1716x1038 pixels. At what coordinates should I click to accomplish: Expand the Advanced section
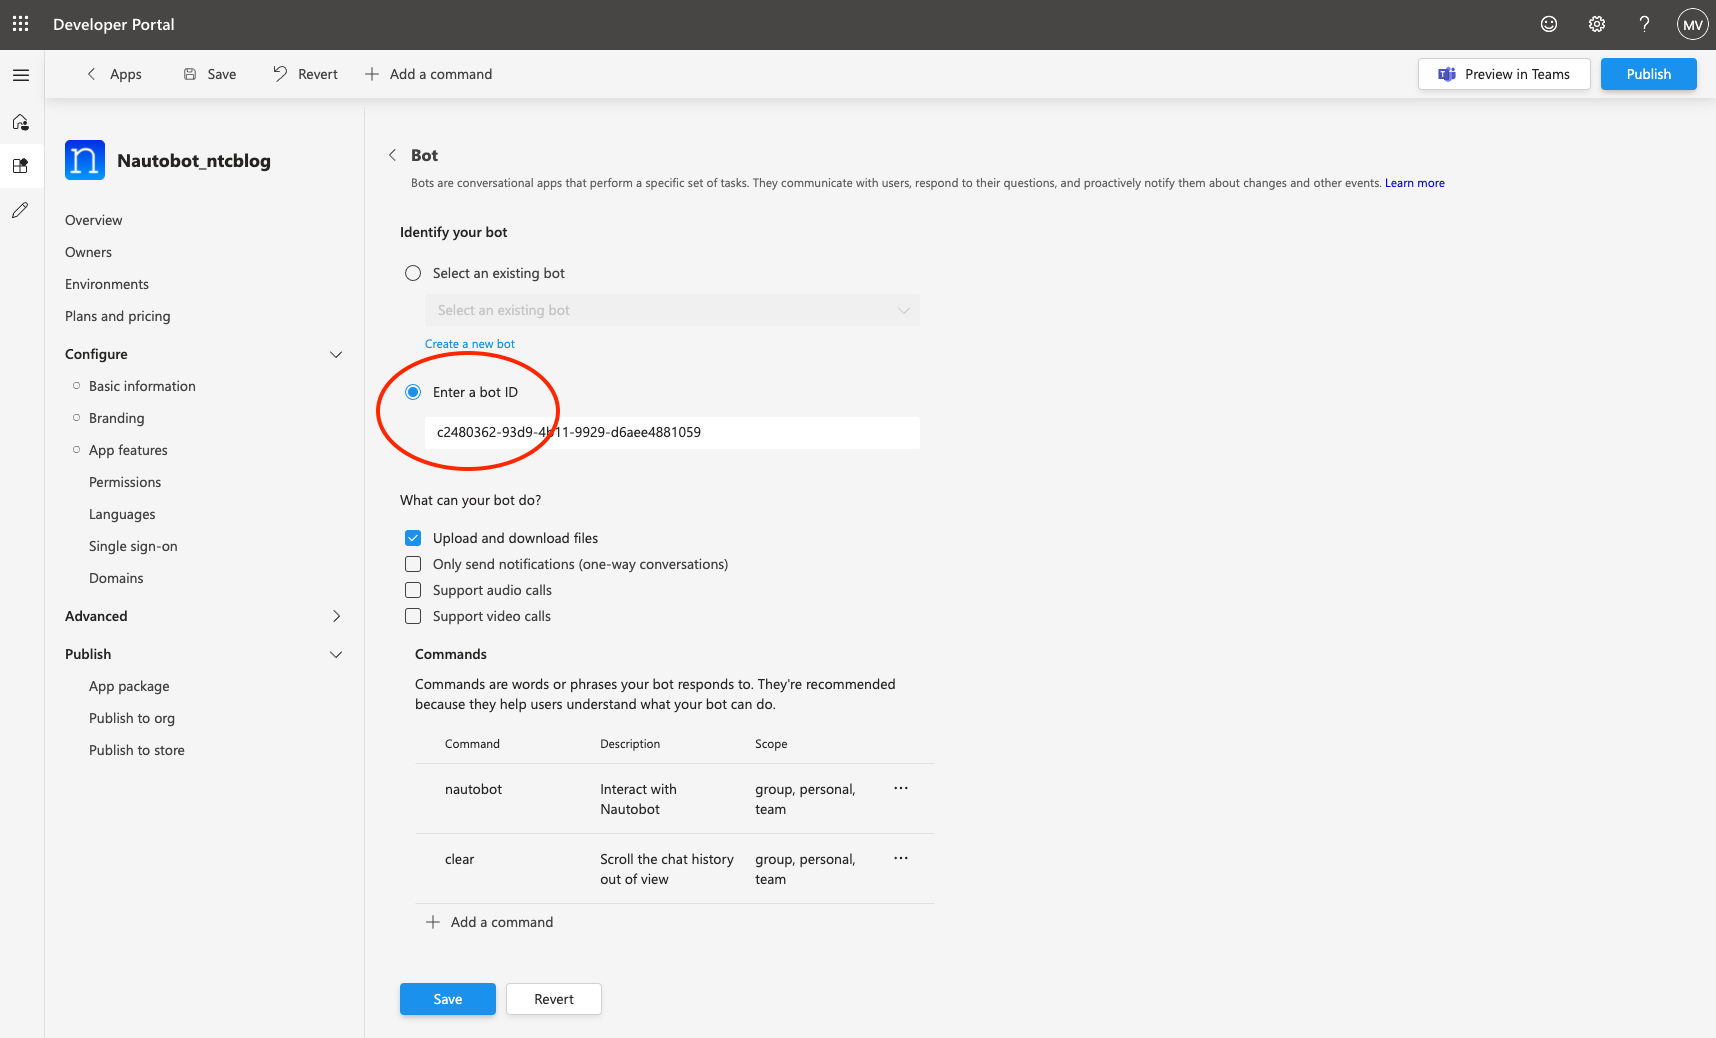(336, 616)
